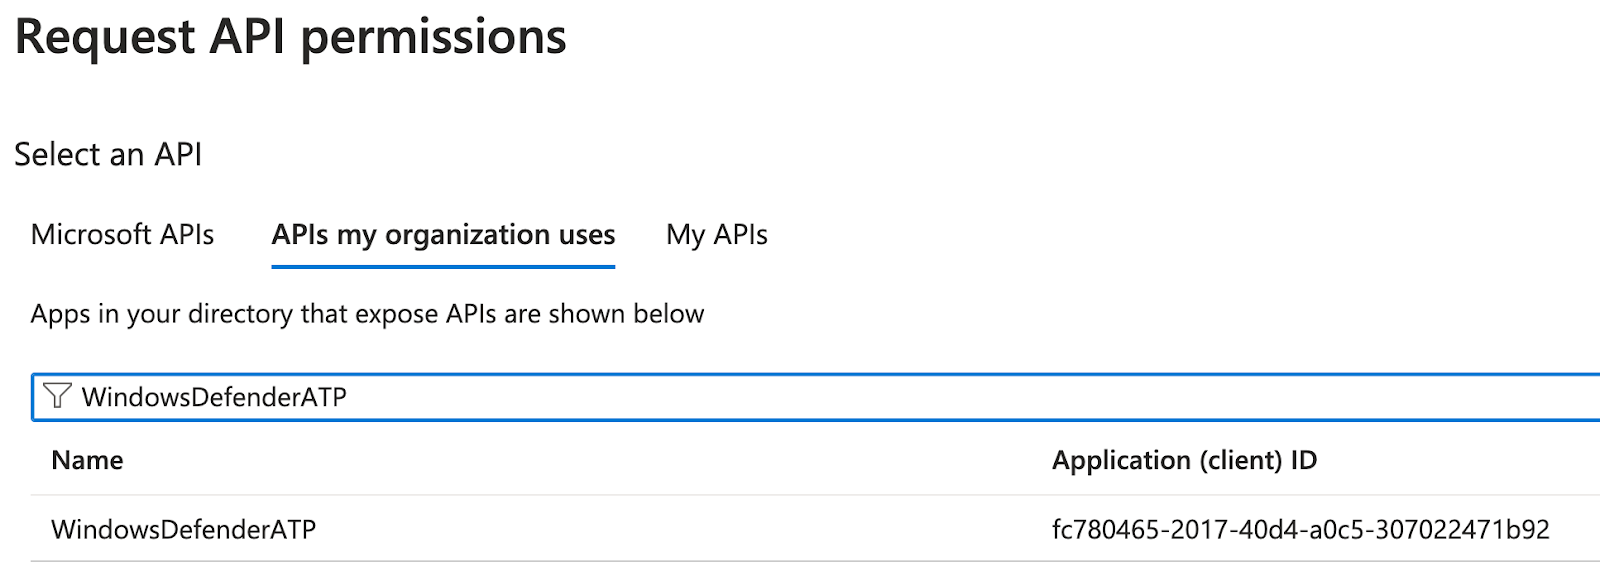1600x581 pixels.
Task: Click the blue underline of the active tab
Action: click(443, 267)
